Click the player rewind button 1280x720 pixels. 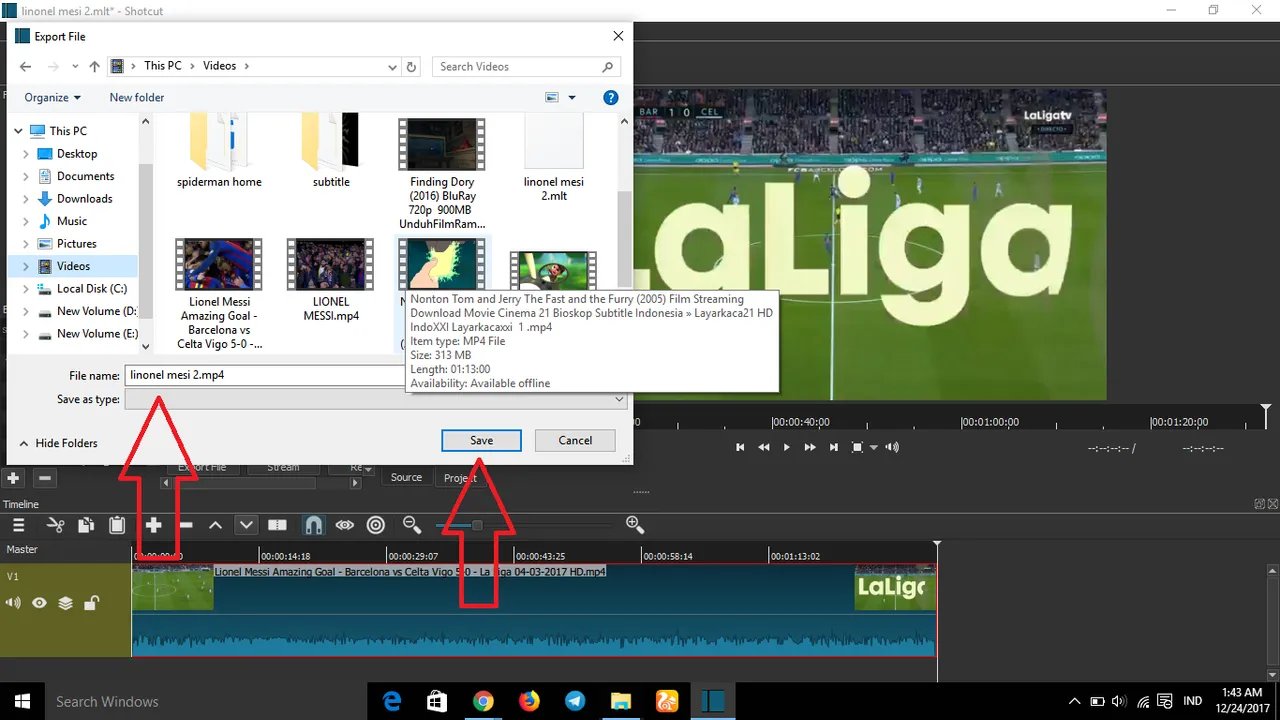coord(764,447)
